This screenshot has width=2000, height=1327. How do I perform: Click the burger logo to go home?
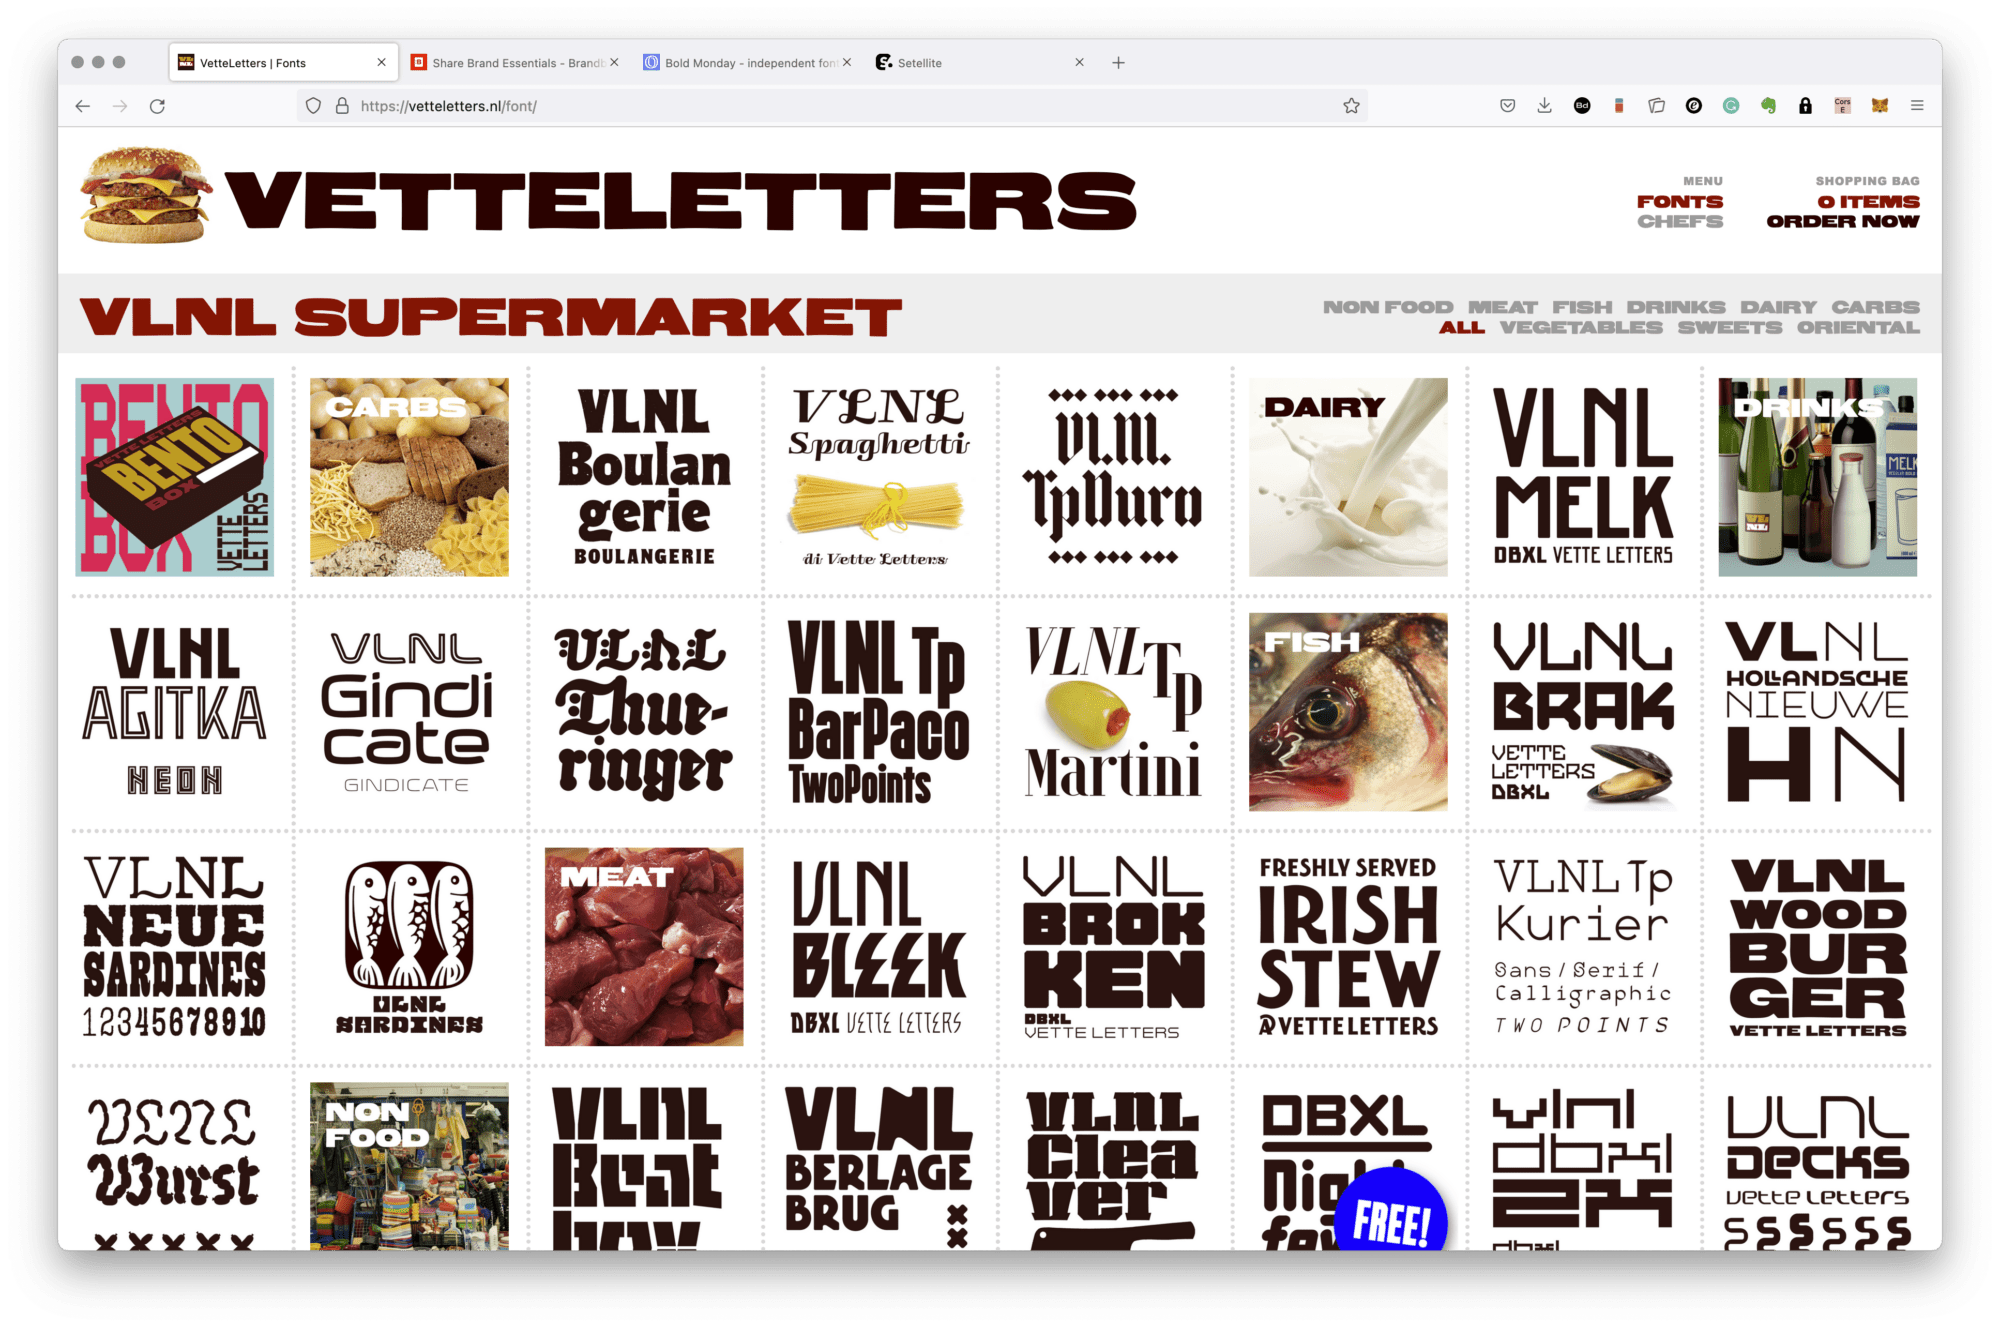[146, 196]
